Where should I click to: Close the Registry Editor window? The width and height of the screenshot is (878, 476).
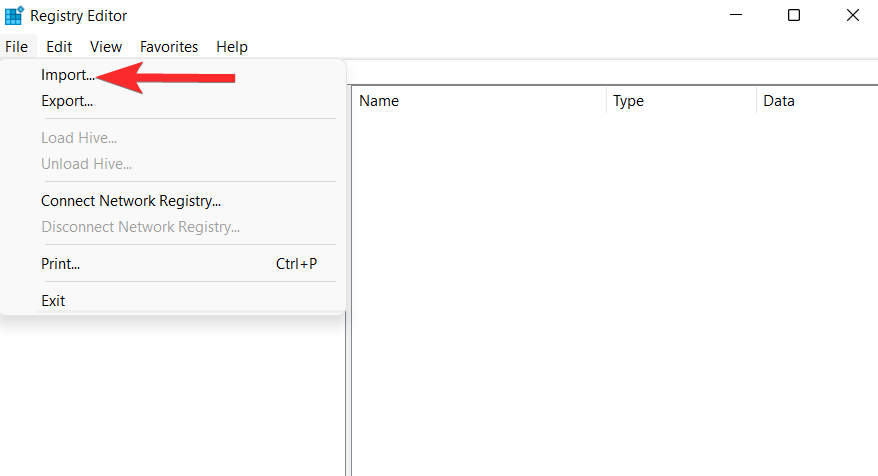(x=852, y=16)
